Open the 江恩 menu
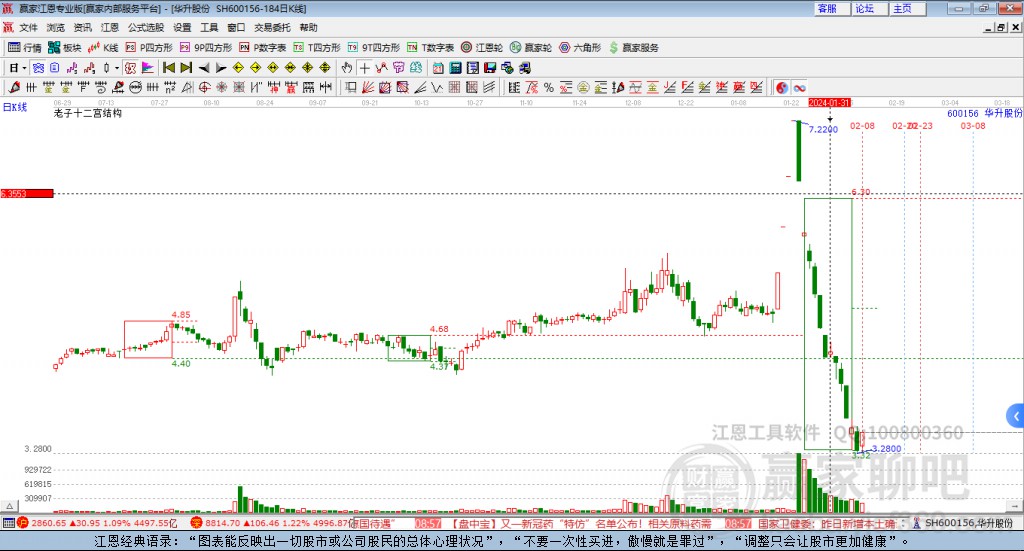1024x551 pixels. [110, 27]
